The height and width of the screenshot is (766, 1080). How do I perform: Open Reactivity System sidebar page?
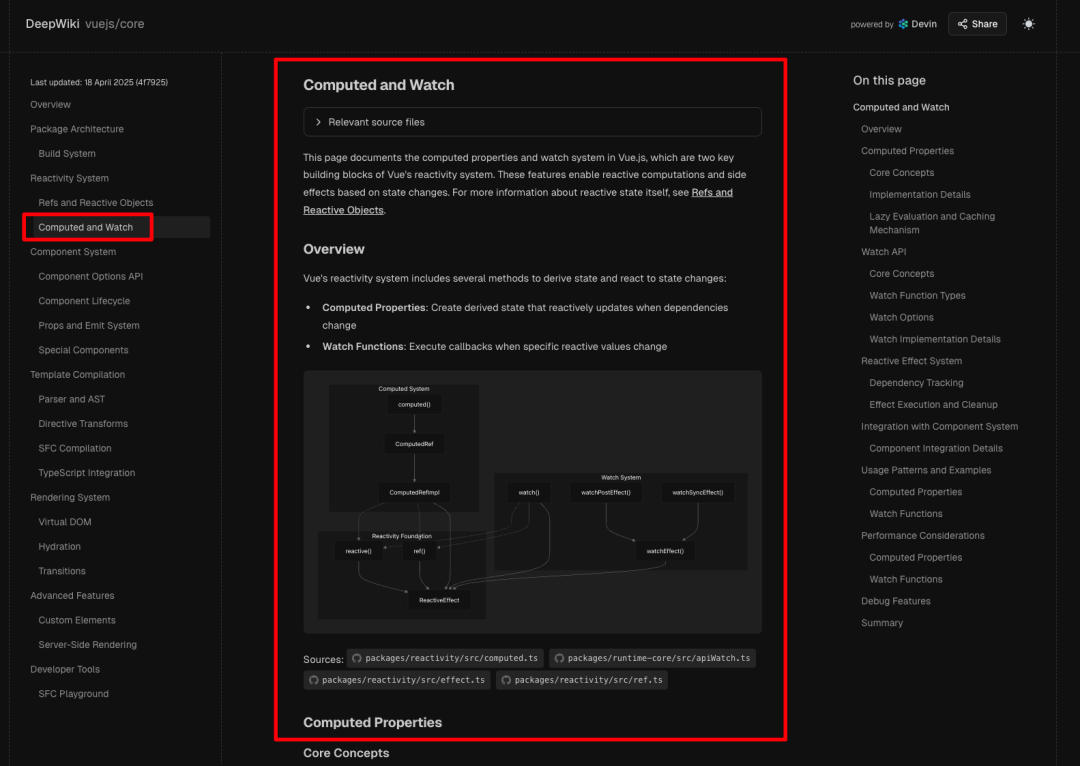(x=70, y=178)
